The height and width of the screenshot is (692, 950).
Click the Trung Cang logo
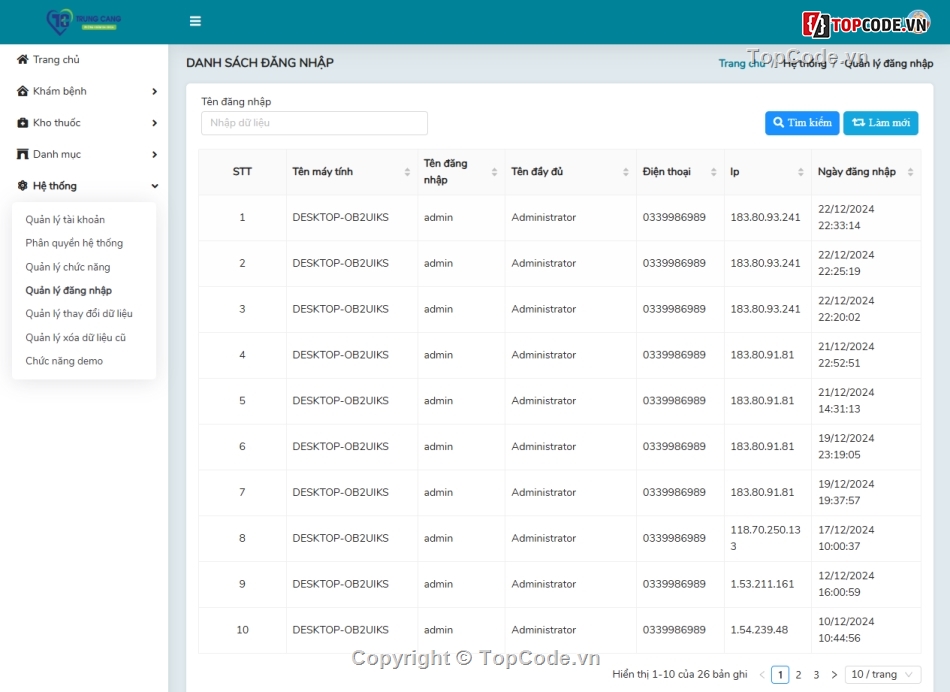(84, 22)
